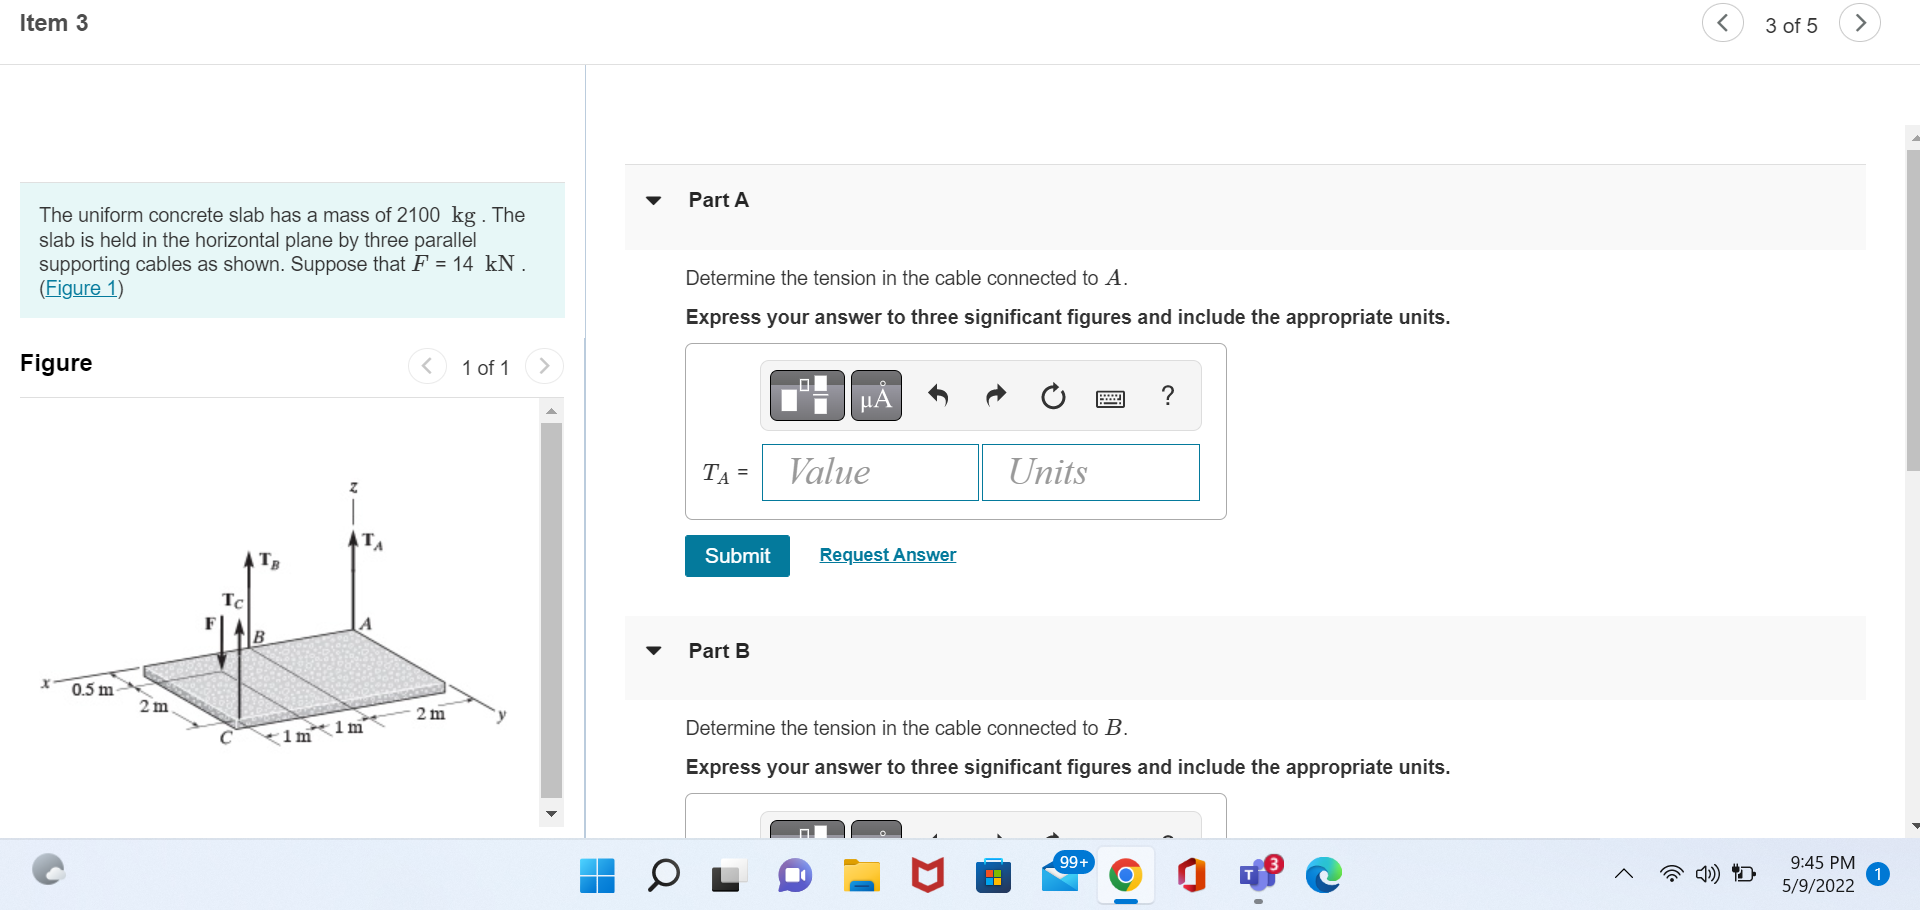Open File Explorer on taskbar
The image size is (1920, 910).
pyautogui.click(x=861, y=876)
